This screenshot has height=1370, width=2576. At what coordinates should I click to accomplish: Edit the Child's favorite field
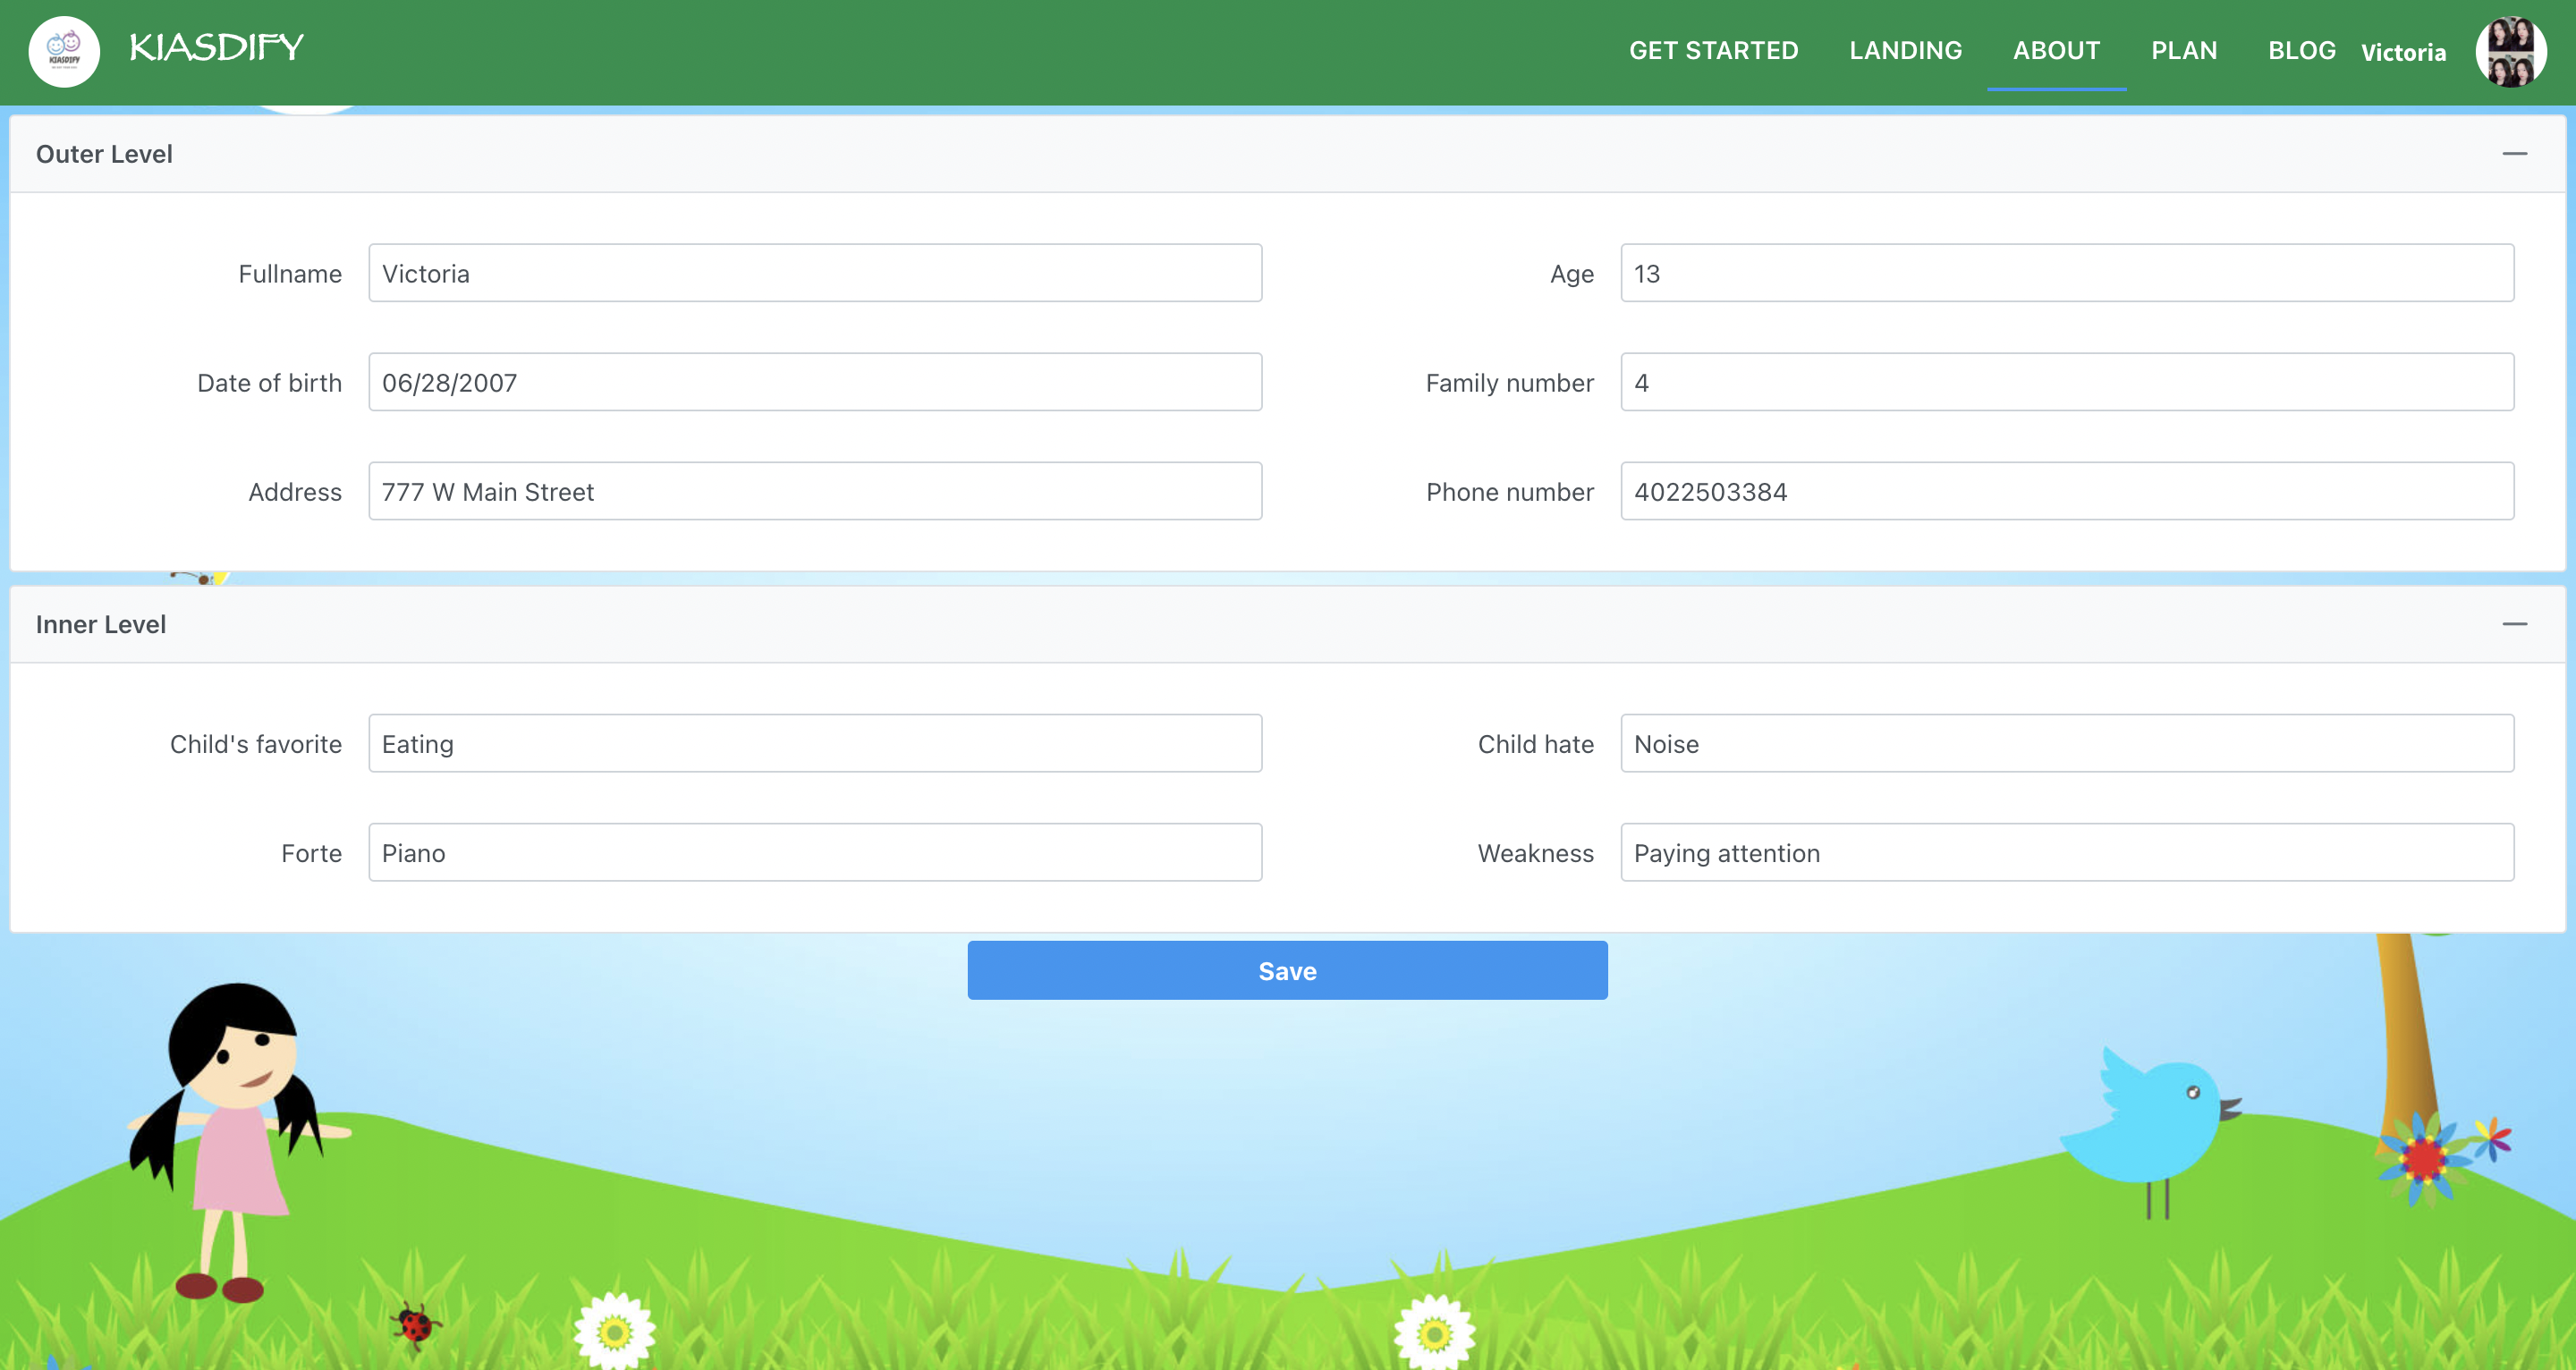click(x=814, y=743)
